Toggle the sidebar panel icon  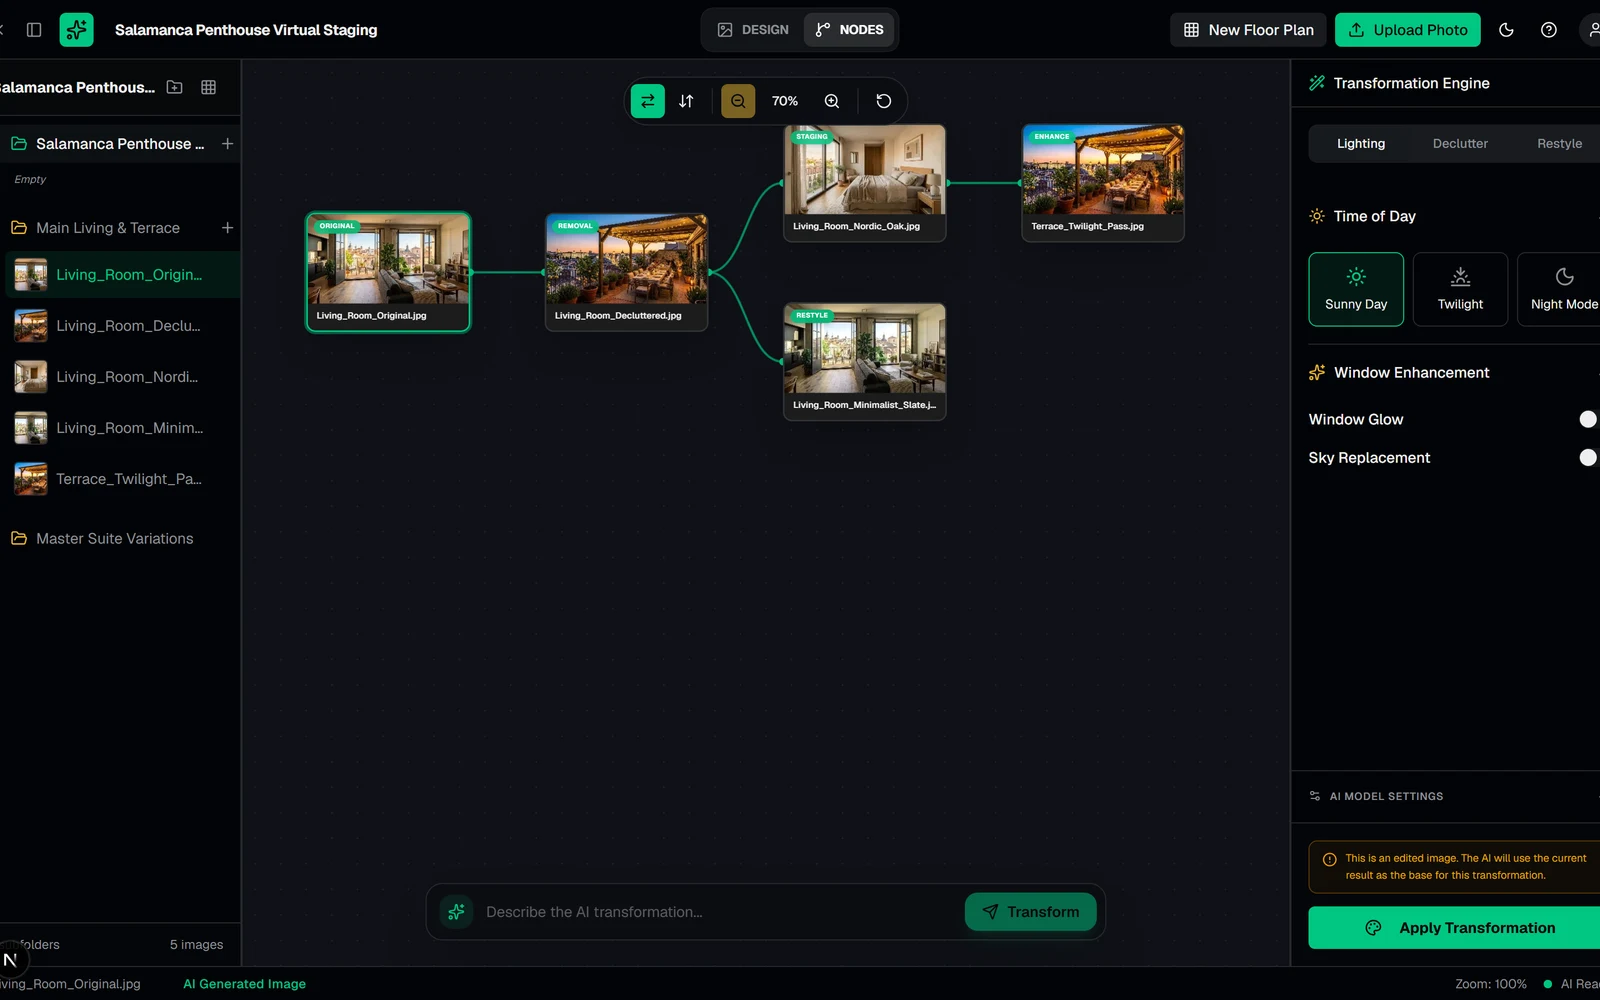pyautogui.click(x=34, y=30)
